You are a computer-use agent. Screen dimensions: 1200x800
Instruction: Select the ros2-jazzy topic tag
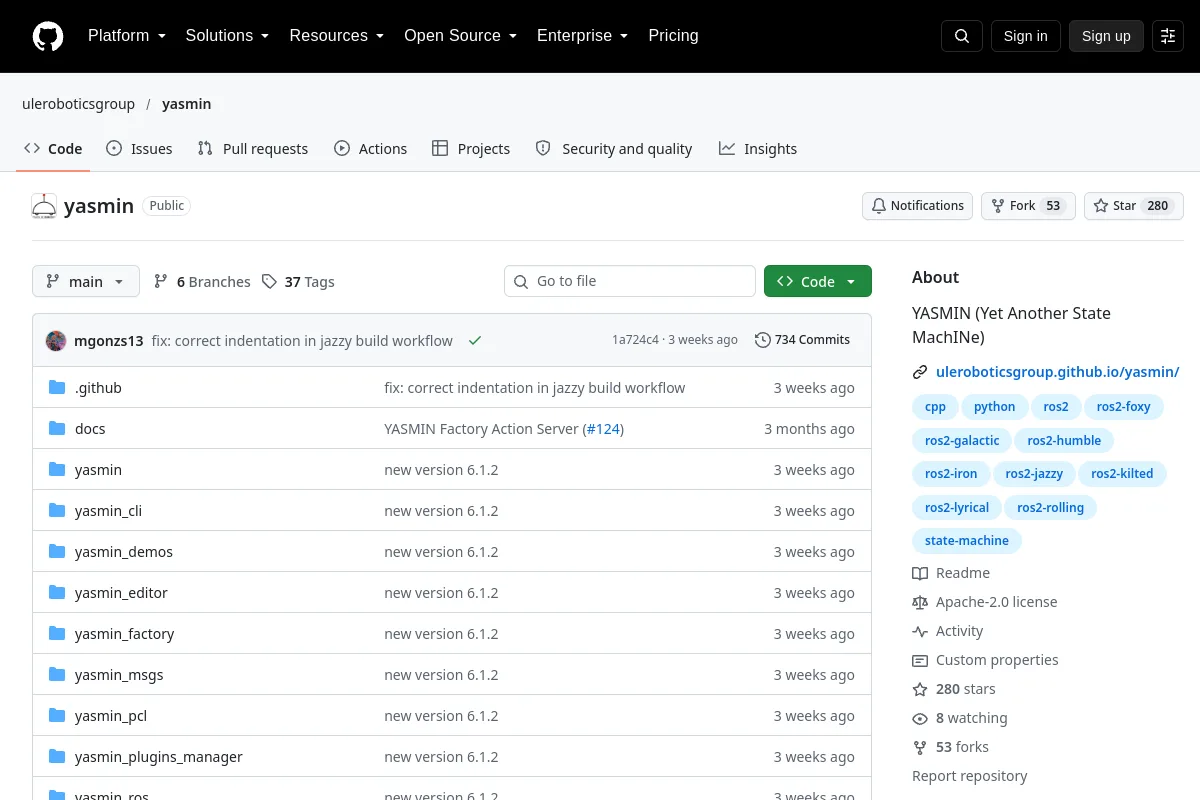coord(1034,474)
